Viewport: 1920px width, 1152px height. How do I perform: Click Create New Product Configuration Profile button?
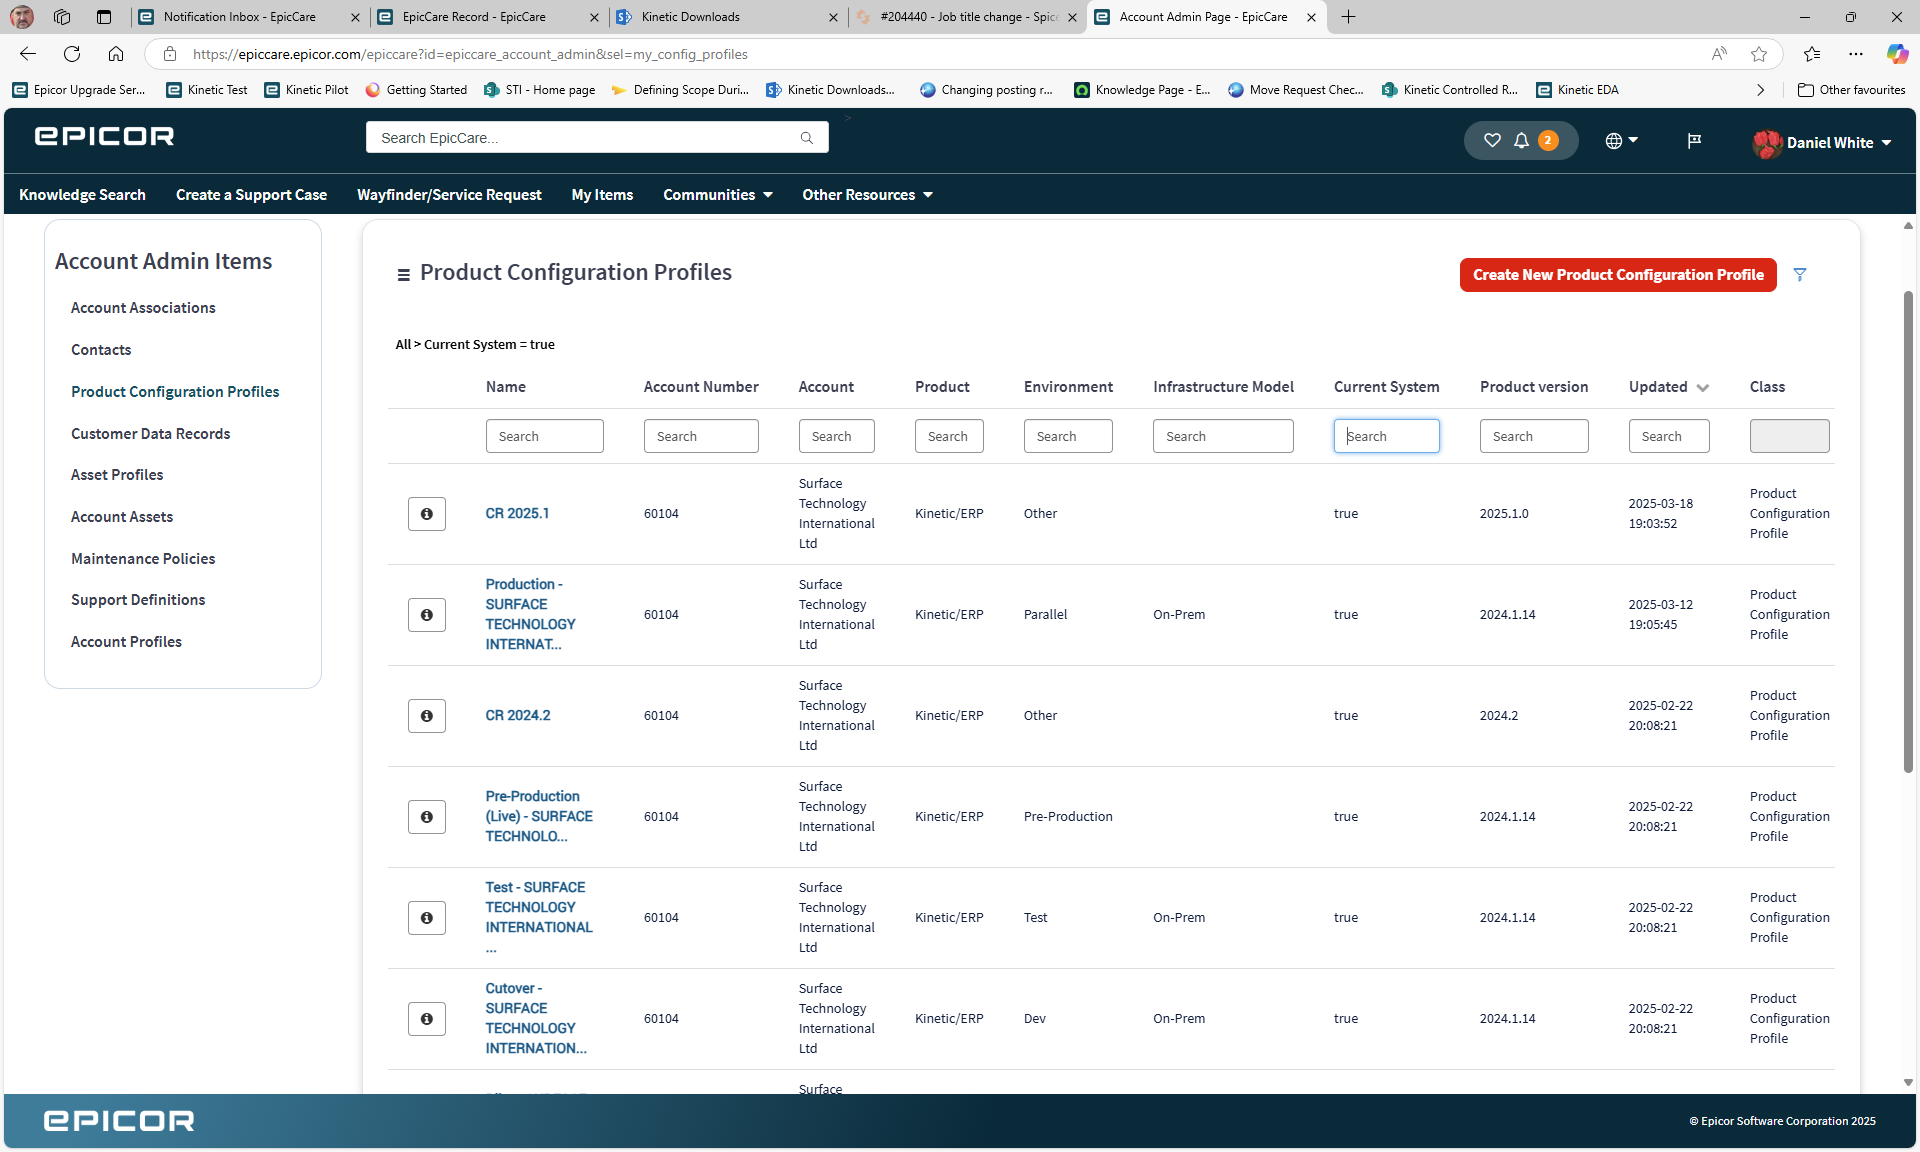(x=1618, y=275)
